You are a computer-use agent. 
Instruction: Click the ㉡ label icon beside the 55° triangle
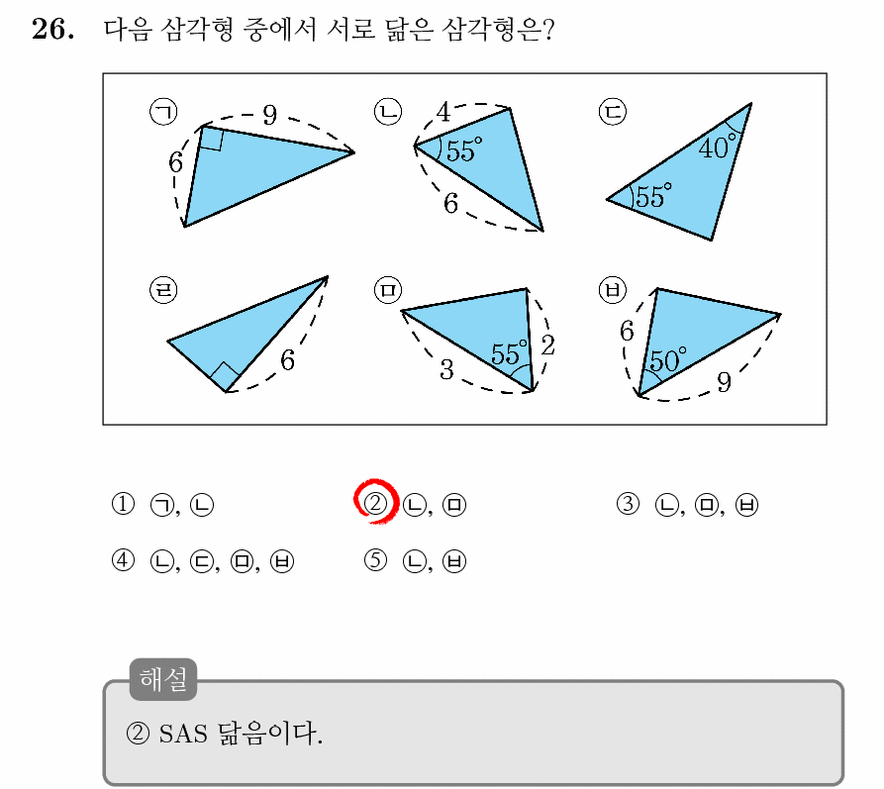[x=388, y=112]
